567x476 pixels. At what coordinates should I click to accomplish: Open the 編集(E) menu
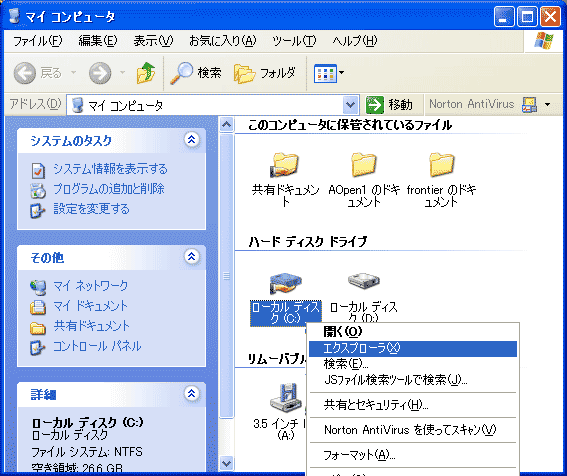pyautogui.click(x=98, y=41)
